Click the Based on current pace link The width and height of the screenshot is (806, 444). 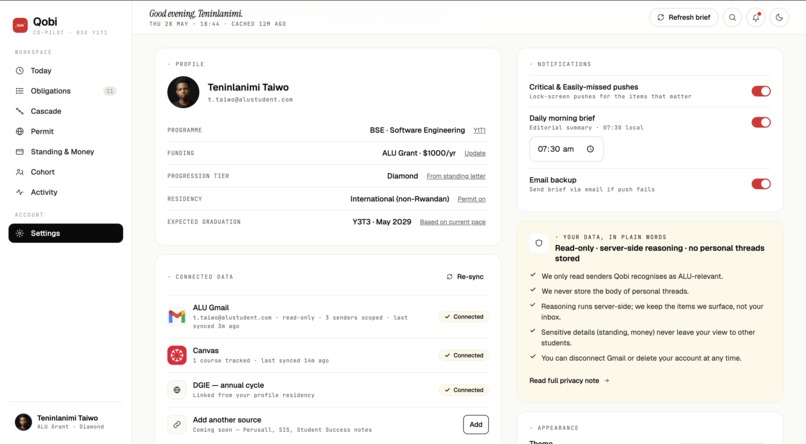coord(452,222)
